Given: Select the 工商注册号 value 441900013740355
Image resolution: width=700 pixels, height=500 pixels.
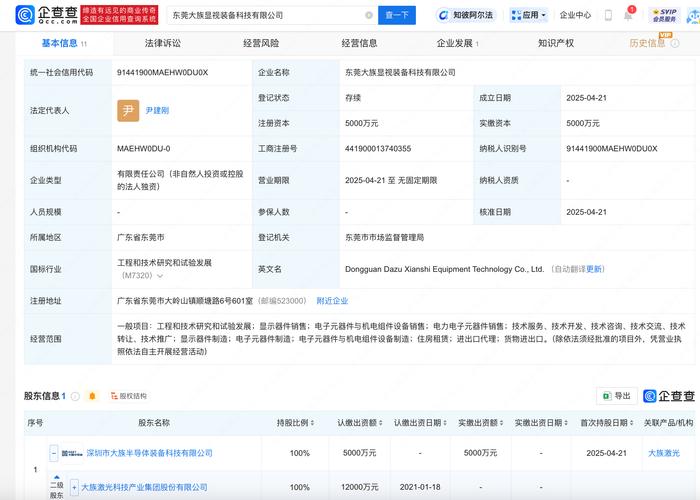Looking at the screenshot, I should point(378,149).
